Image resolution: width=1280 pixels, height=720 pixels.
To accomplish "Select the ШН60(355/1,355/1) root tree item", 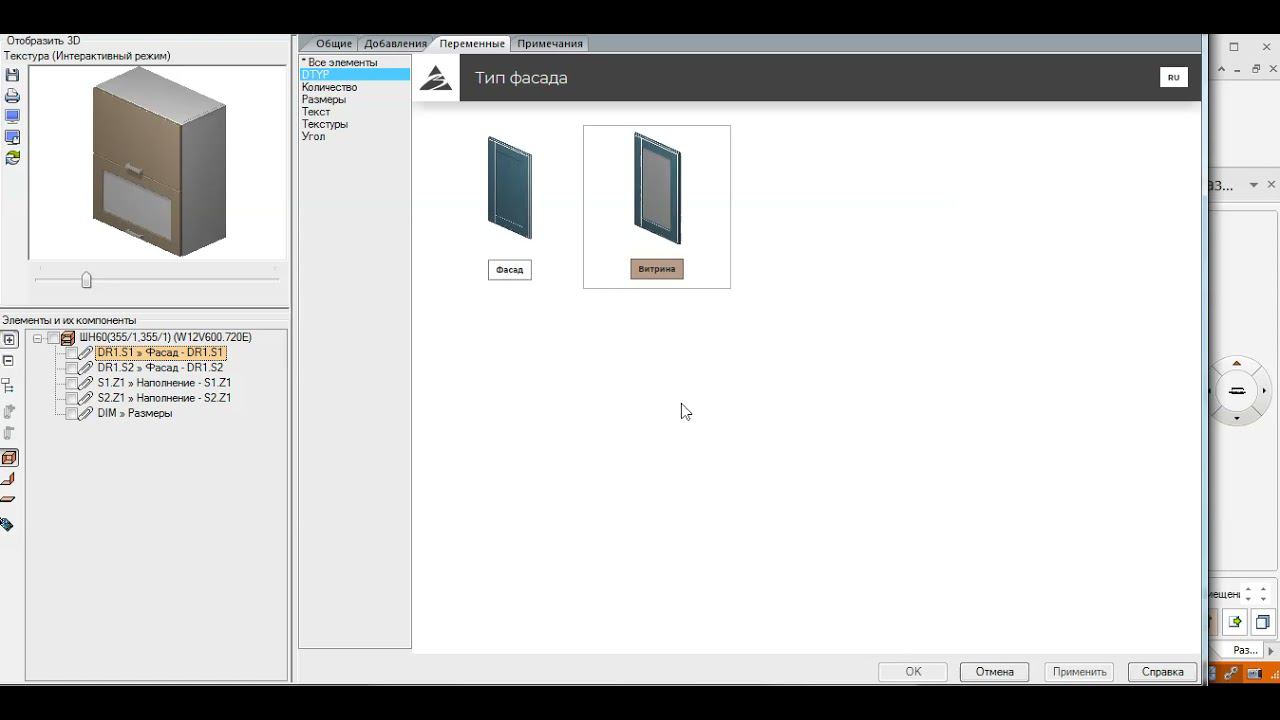I will pos(165,338).
